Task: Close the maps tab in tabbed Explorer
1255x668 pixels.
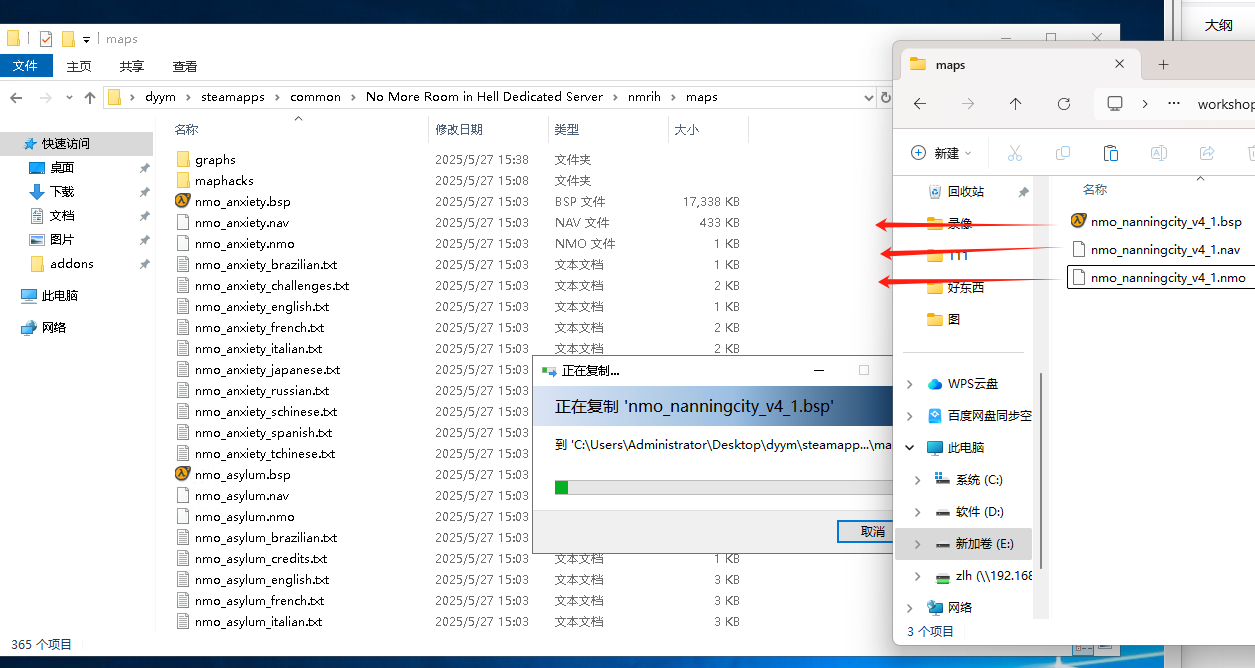Action: point(1120,65)
